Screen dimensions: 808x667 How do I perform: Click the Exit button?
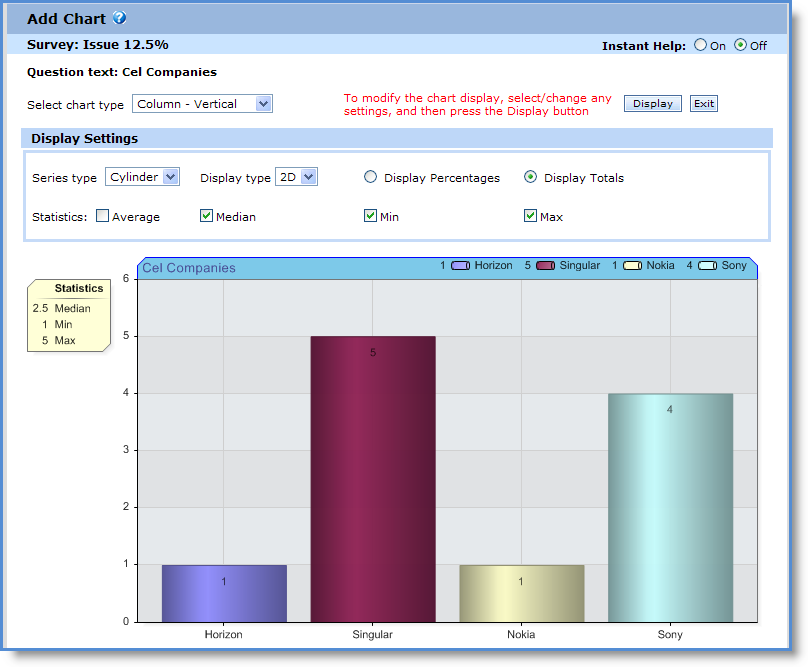703,104
